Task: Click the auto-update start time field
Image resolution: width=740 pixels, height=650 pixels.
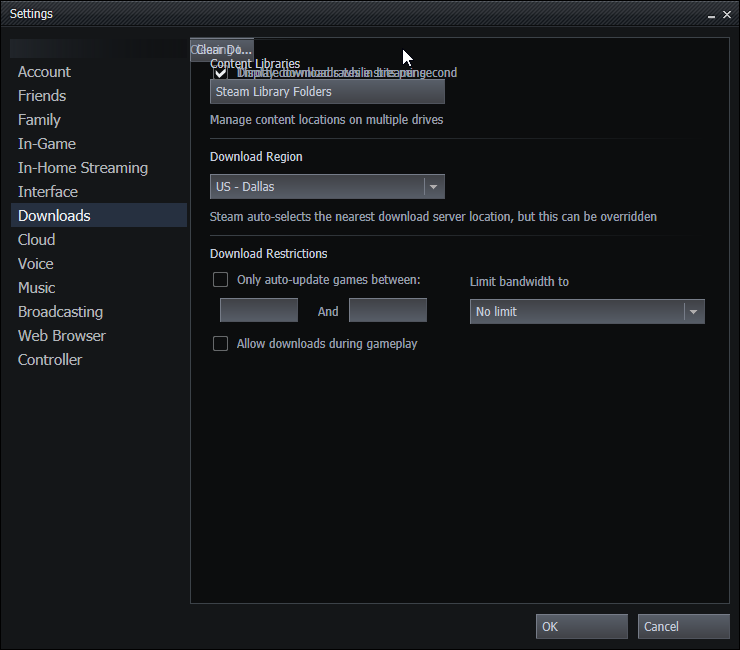Action: point(259,310)
